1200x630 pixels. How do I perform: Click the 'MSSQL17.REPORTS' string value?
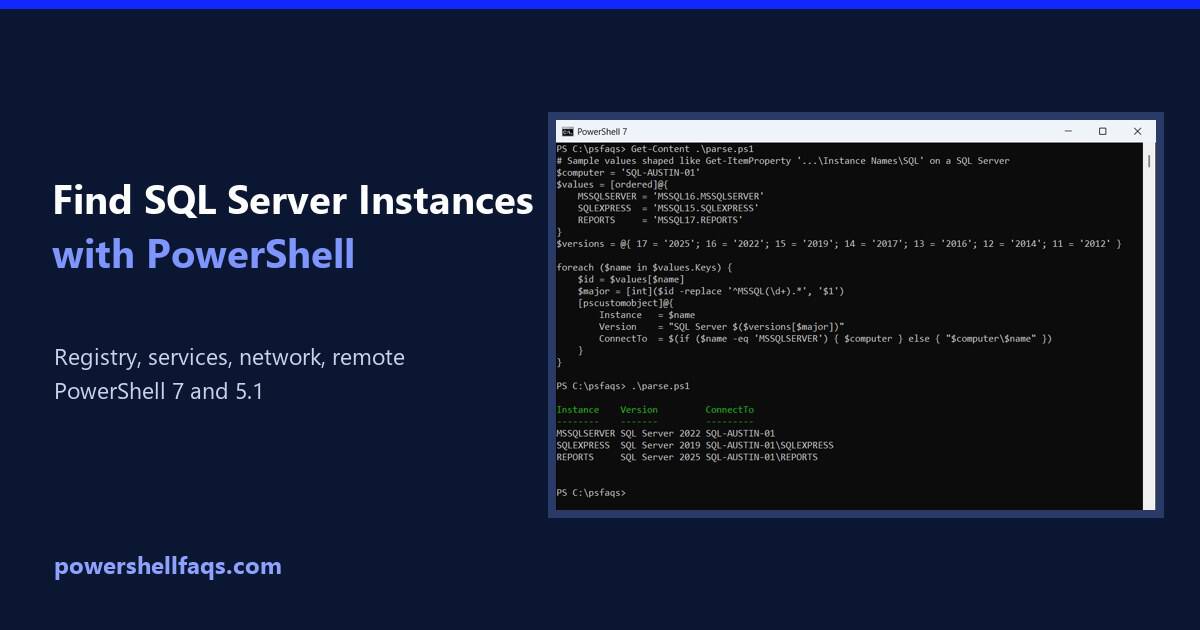697,220
